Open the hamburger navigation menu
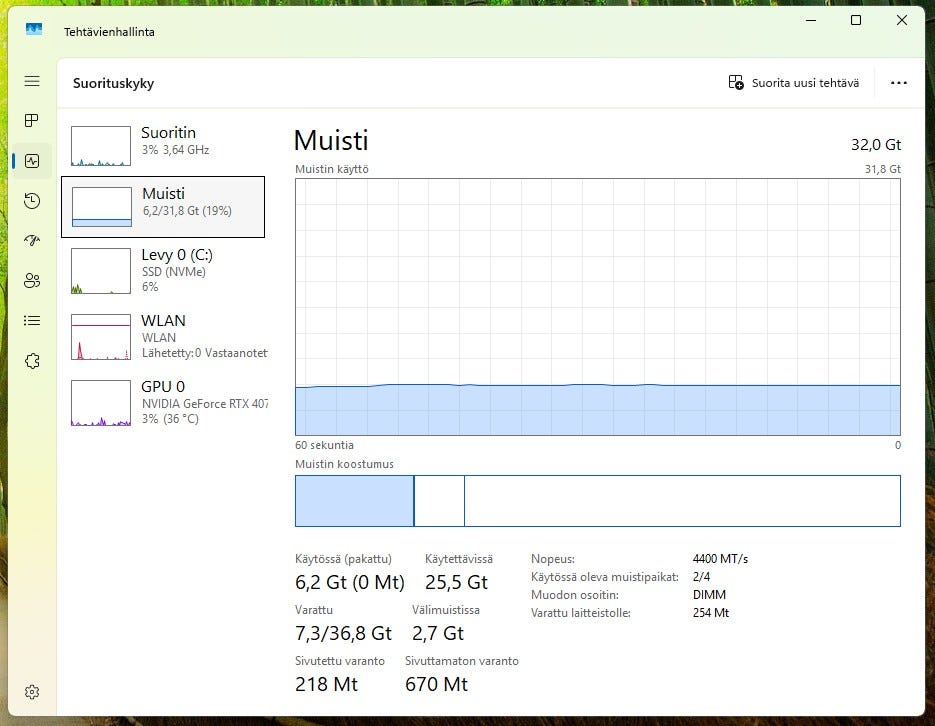The height and width of the screenshot is (726, 935). [x=32, y=81]
